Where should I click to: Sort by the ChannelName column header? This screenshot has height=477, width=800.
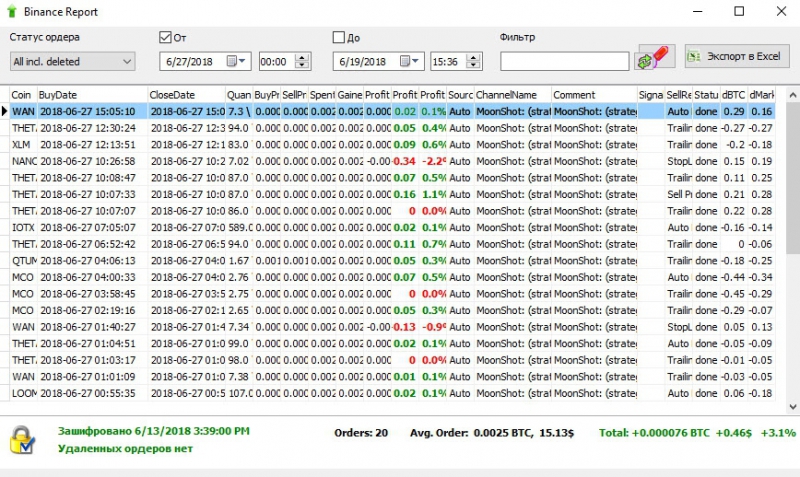(513, 95)
